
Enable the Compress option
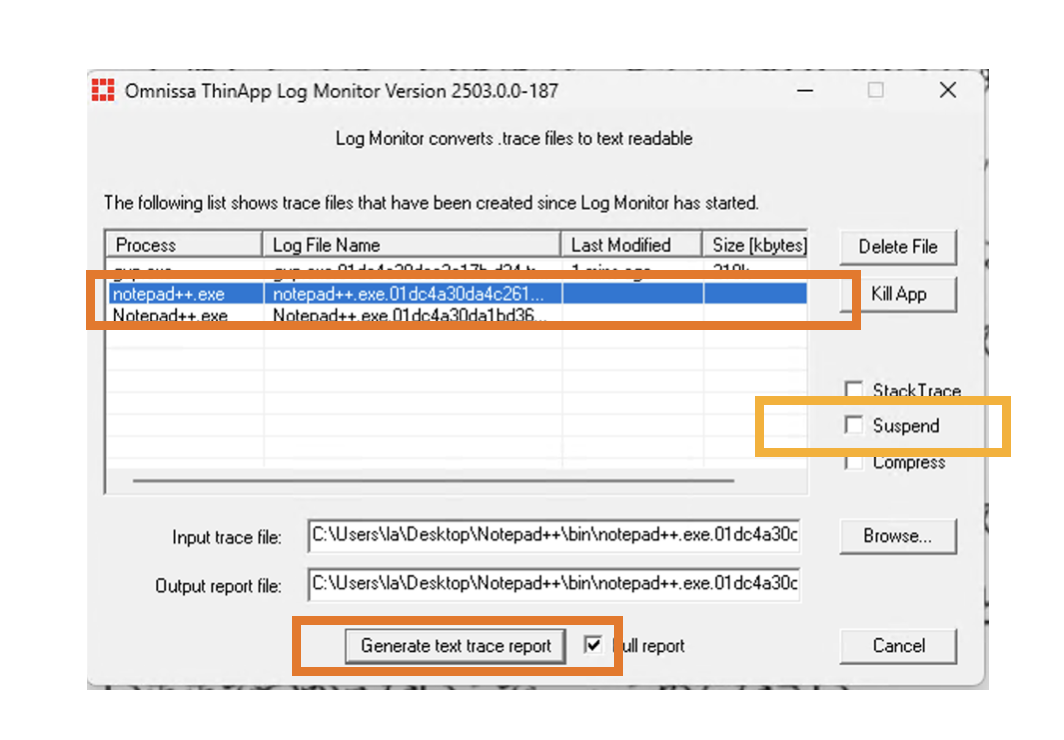pos(855,461)
